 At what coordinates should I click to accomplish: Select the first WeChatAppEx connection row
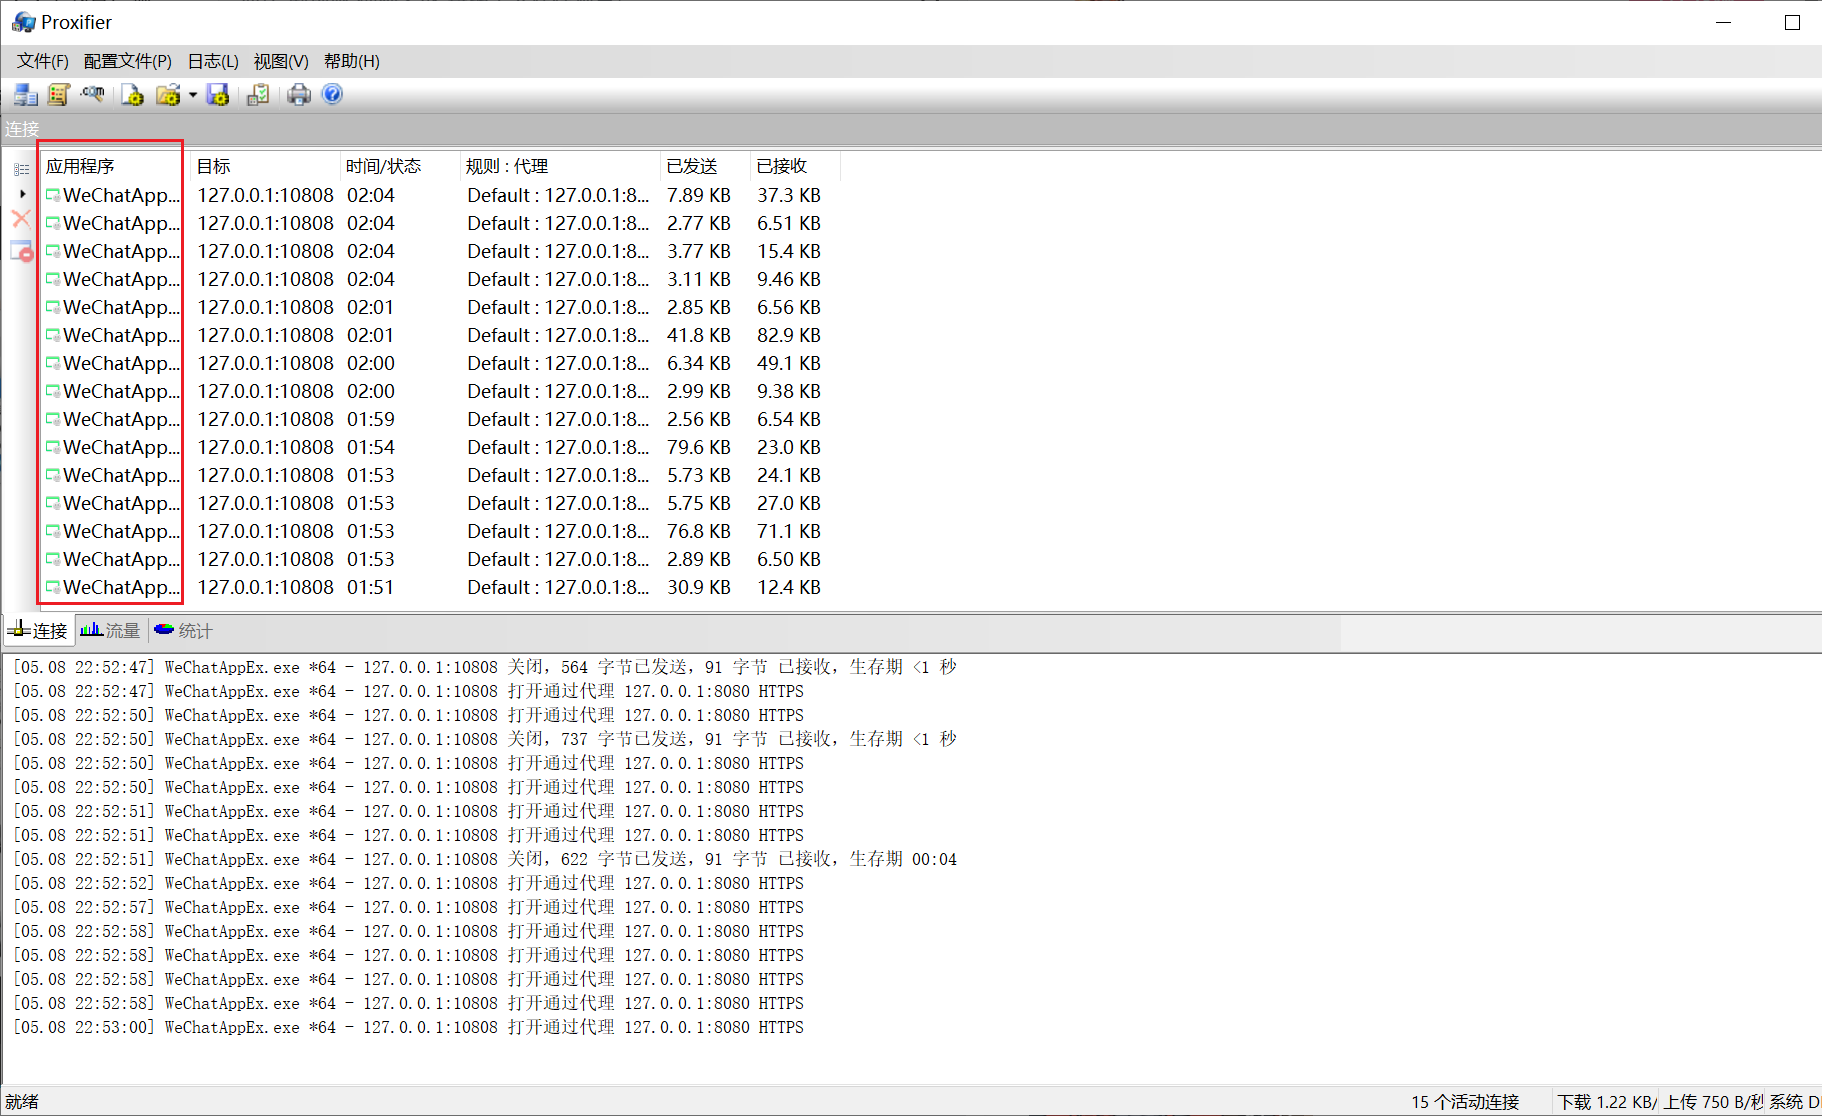(113, 195)
